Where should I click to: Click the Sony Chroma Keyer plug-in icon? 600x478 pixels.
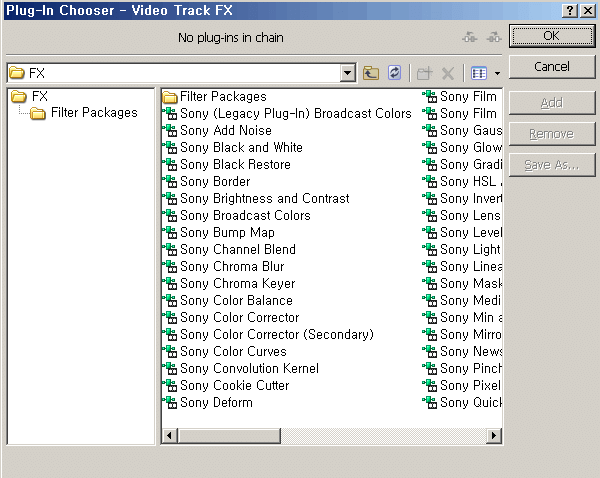[170, 284]
